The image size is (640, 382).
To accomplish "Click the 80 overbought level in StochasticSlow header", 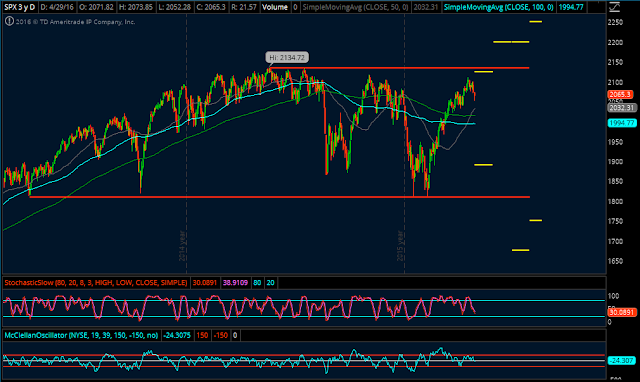I will point(257,282).
